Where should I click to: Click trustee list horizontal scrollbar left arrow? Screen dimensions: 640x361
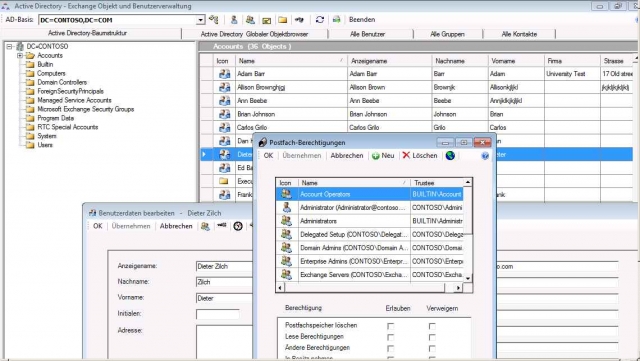280,288
